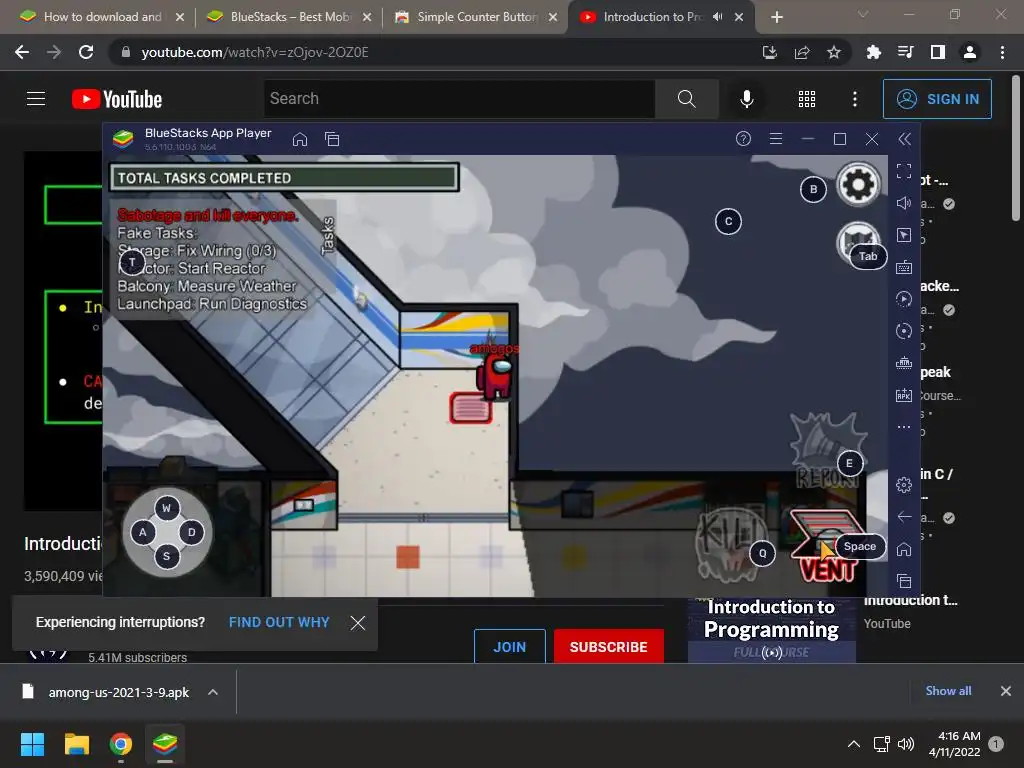The height and width of the screenshot is (768, 1024).
Task: Toggle BlueStacks fullscreen mode
Action: 904,171
